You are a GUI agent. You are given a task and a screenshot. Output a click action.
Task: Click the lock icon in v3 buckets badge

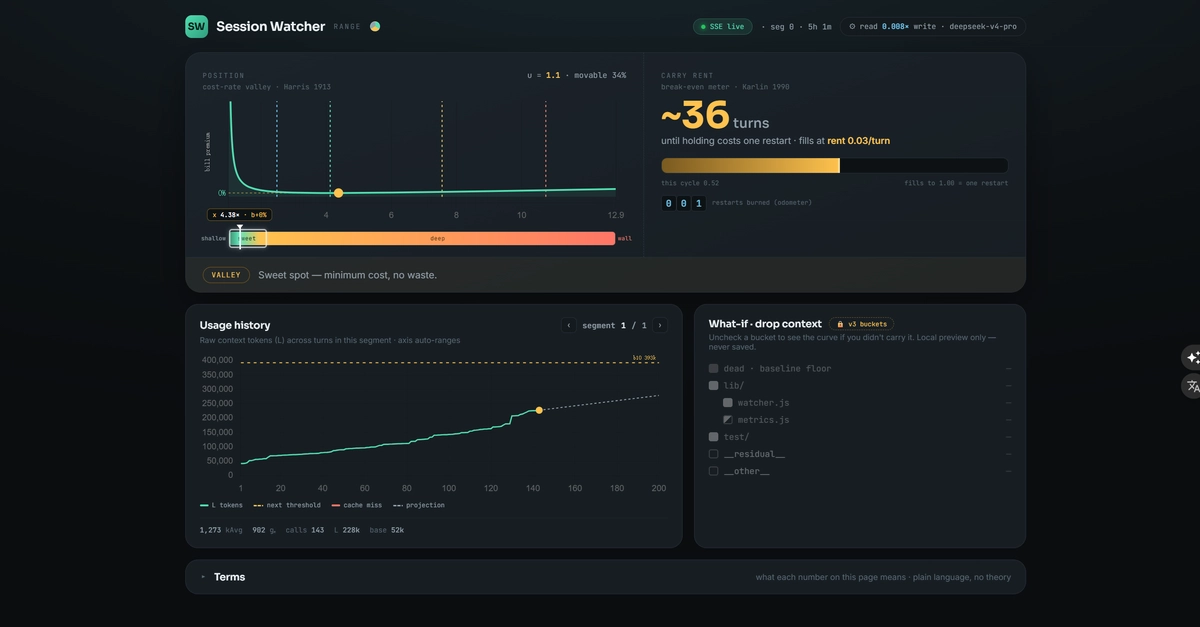840,324
